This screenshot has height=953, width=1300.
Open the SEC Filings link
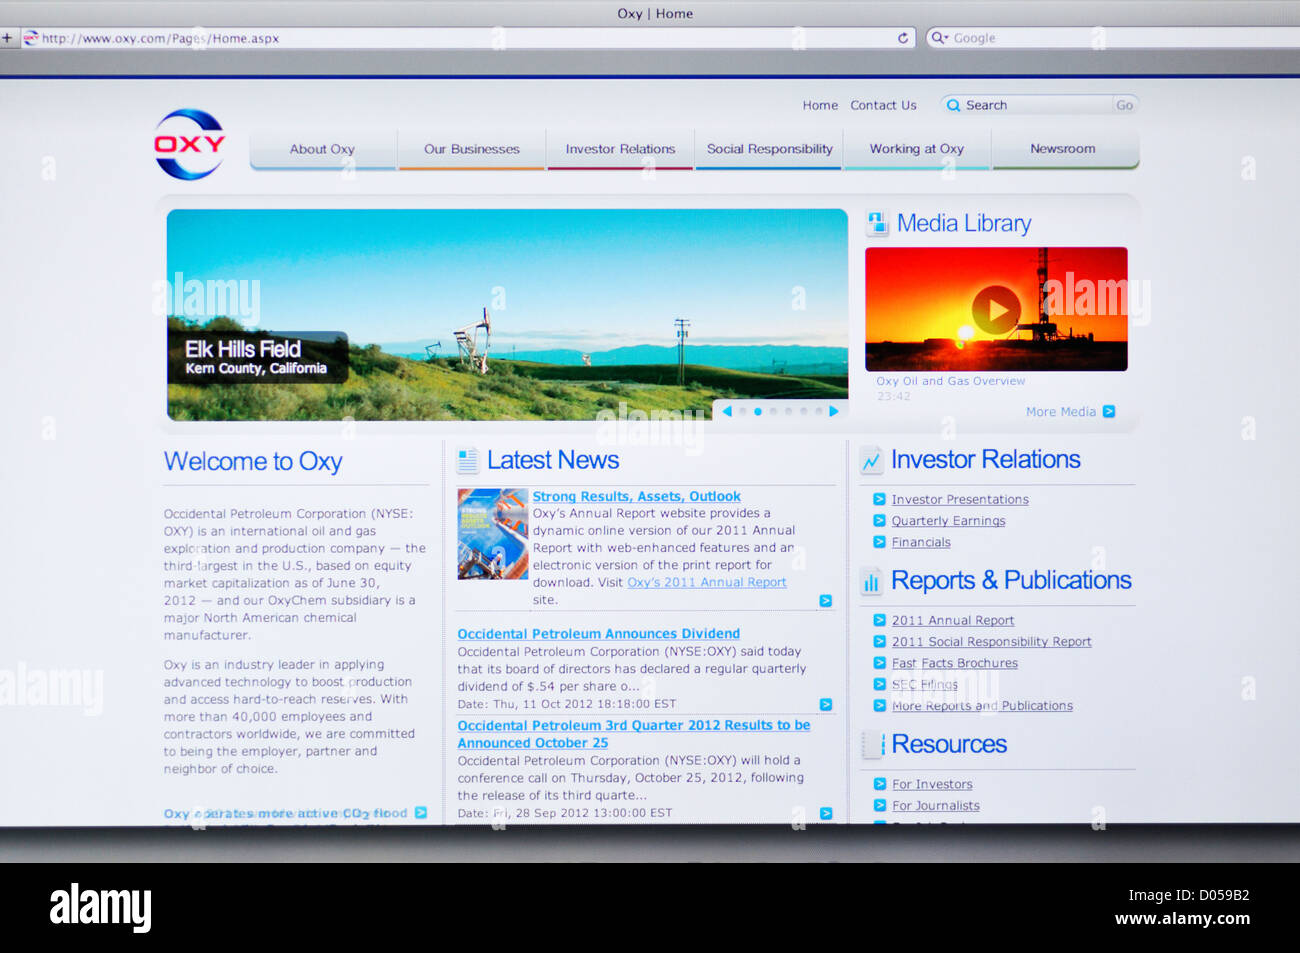coord(925,685)
